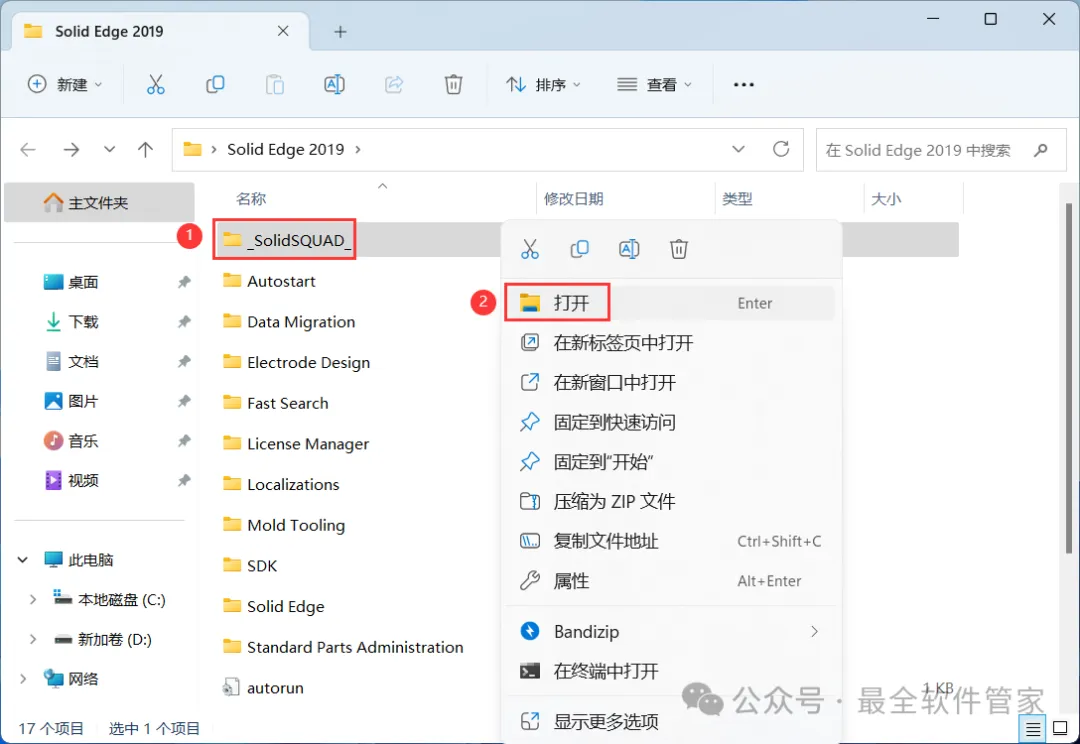Image resolution: width=1080 pixels, height=744 pixels.
Task: Expand the 本地磁盘 (C:) tree node
Action: pos(32,600)
